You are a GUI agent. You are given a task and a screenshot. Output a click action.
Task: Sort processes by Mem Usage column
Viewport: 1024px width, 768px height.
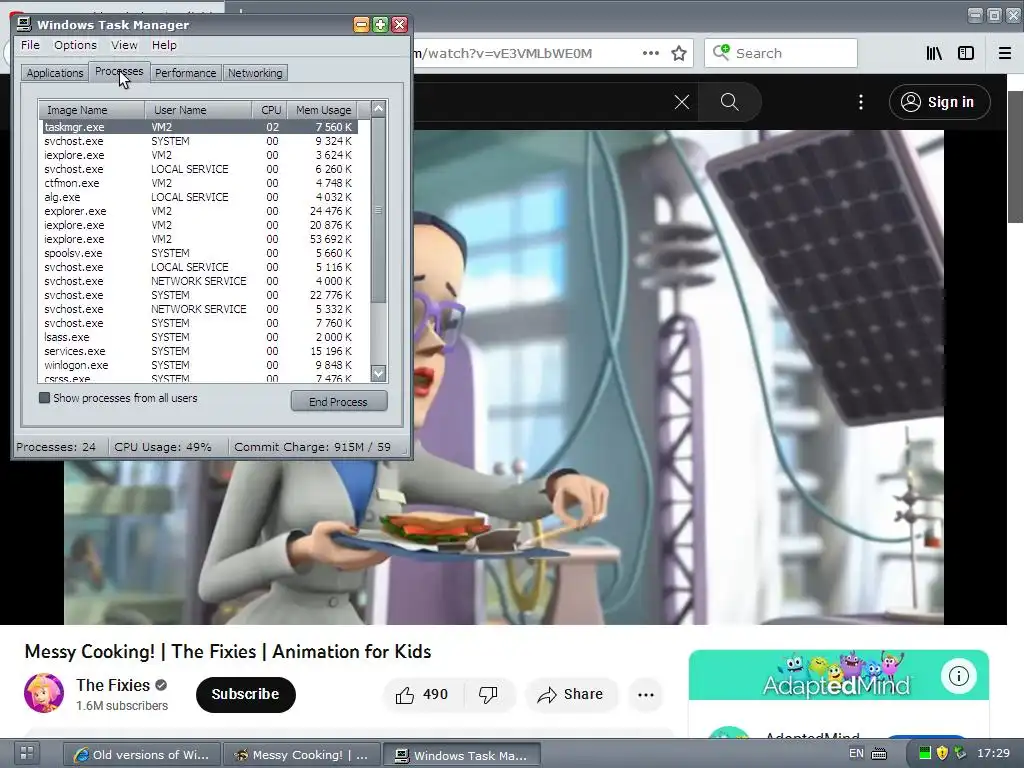[323, 110]
